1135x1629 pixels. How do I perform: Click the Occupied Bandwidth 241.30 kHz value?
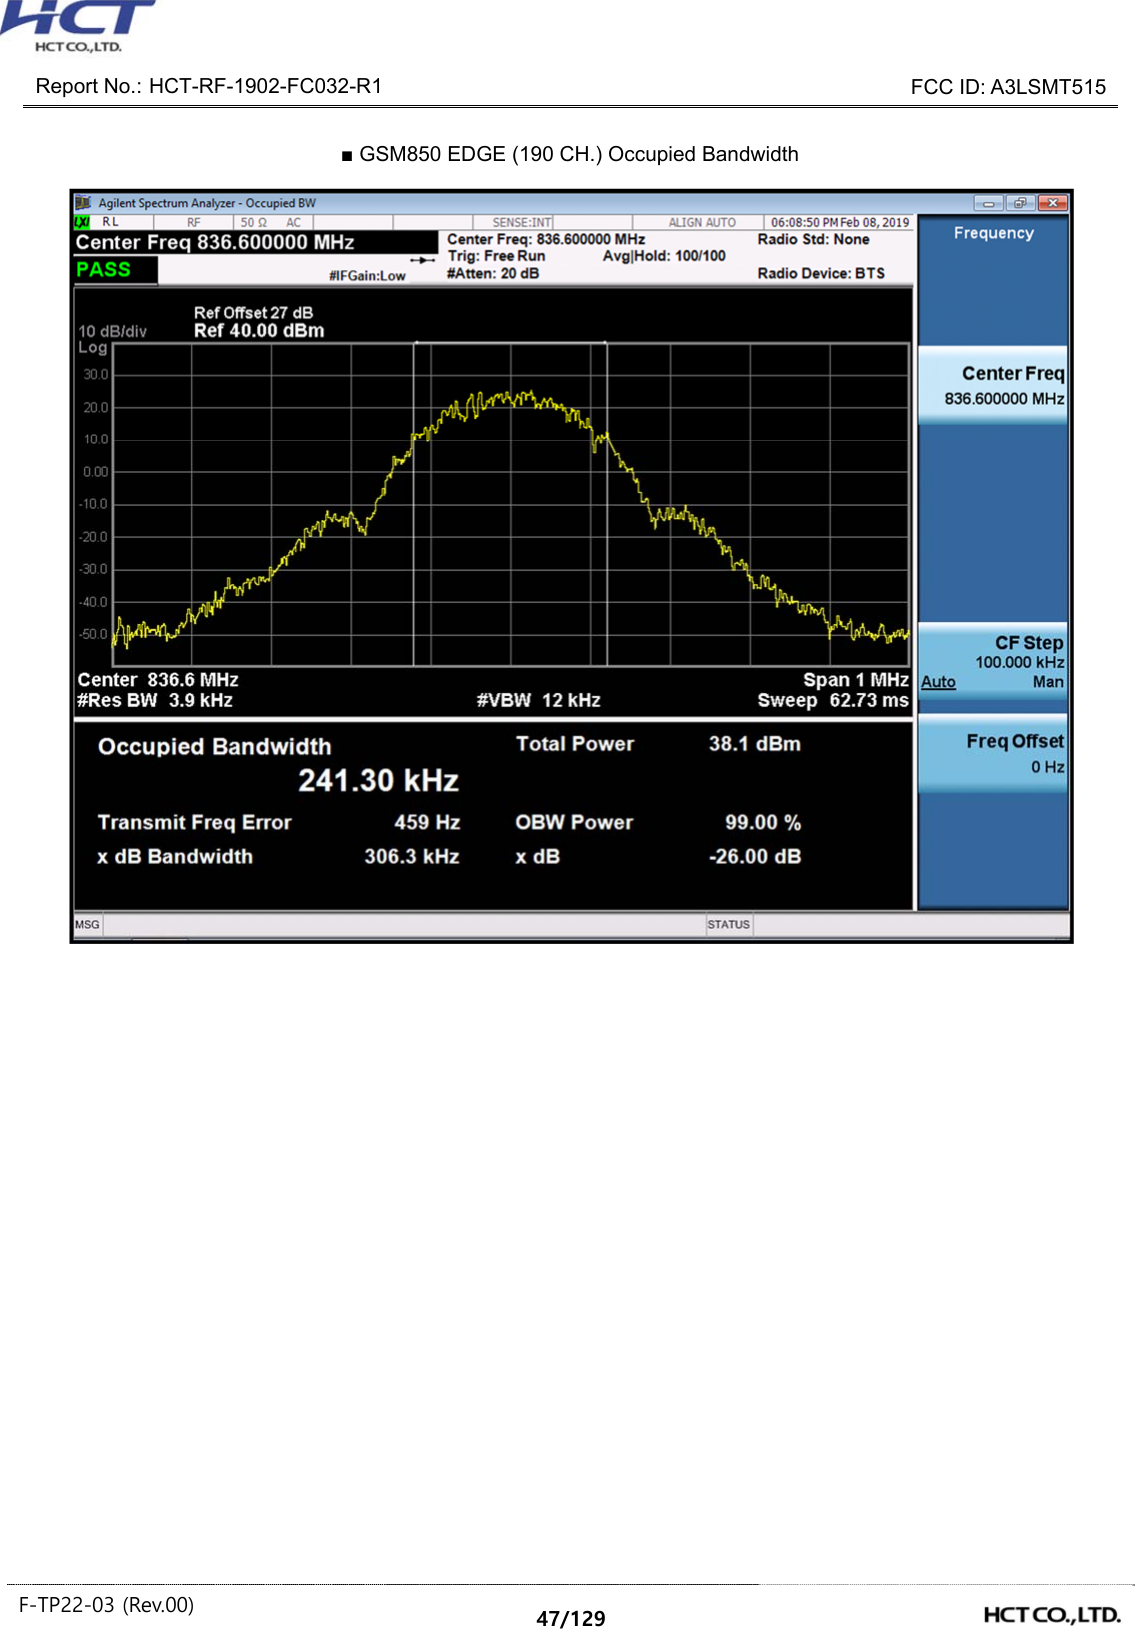(378, 781)
